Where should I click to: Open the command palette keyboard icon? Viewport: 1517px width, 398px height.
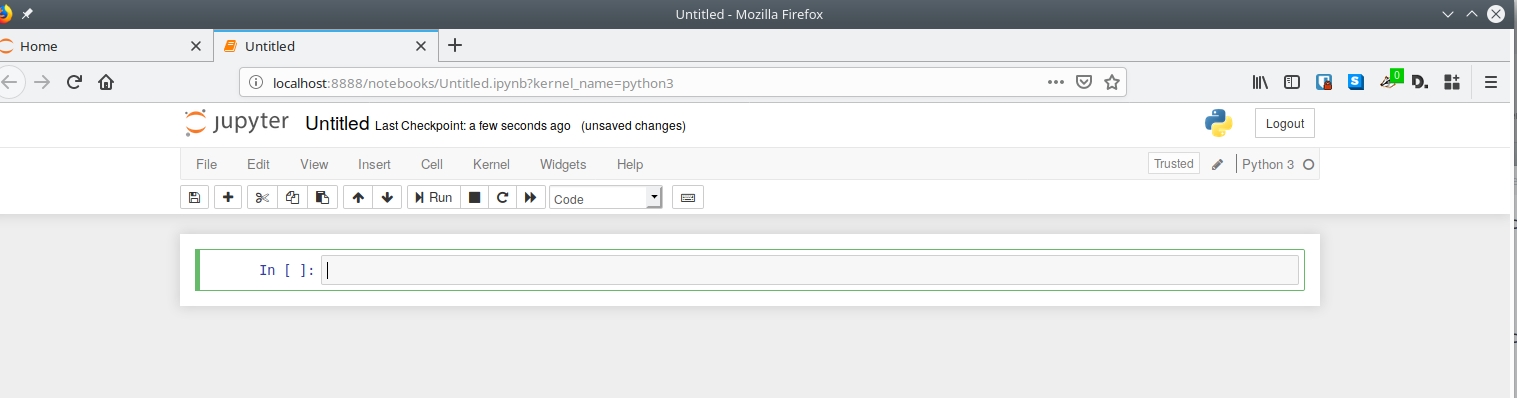tap(688, 197)
